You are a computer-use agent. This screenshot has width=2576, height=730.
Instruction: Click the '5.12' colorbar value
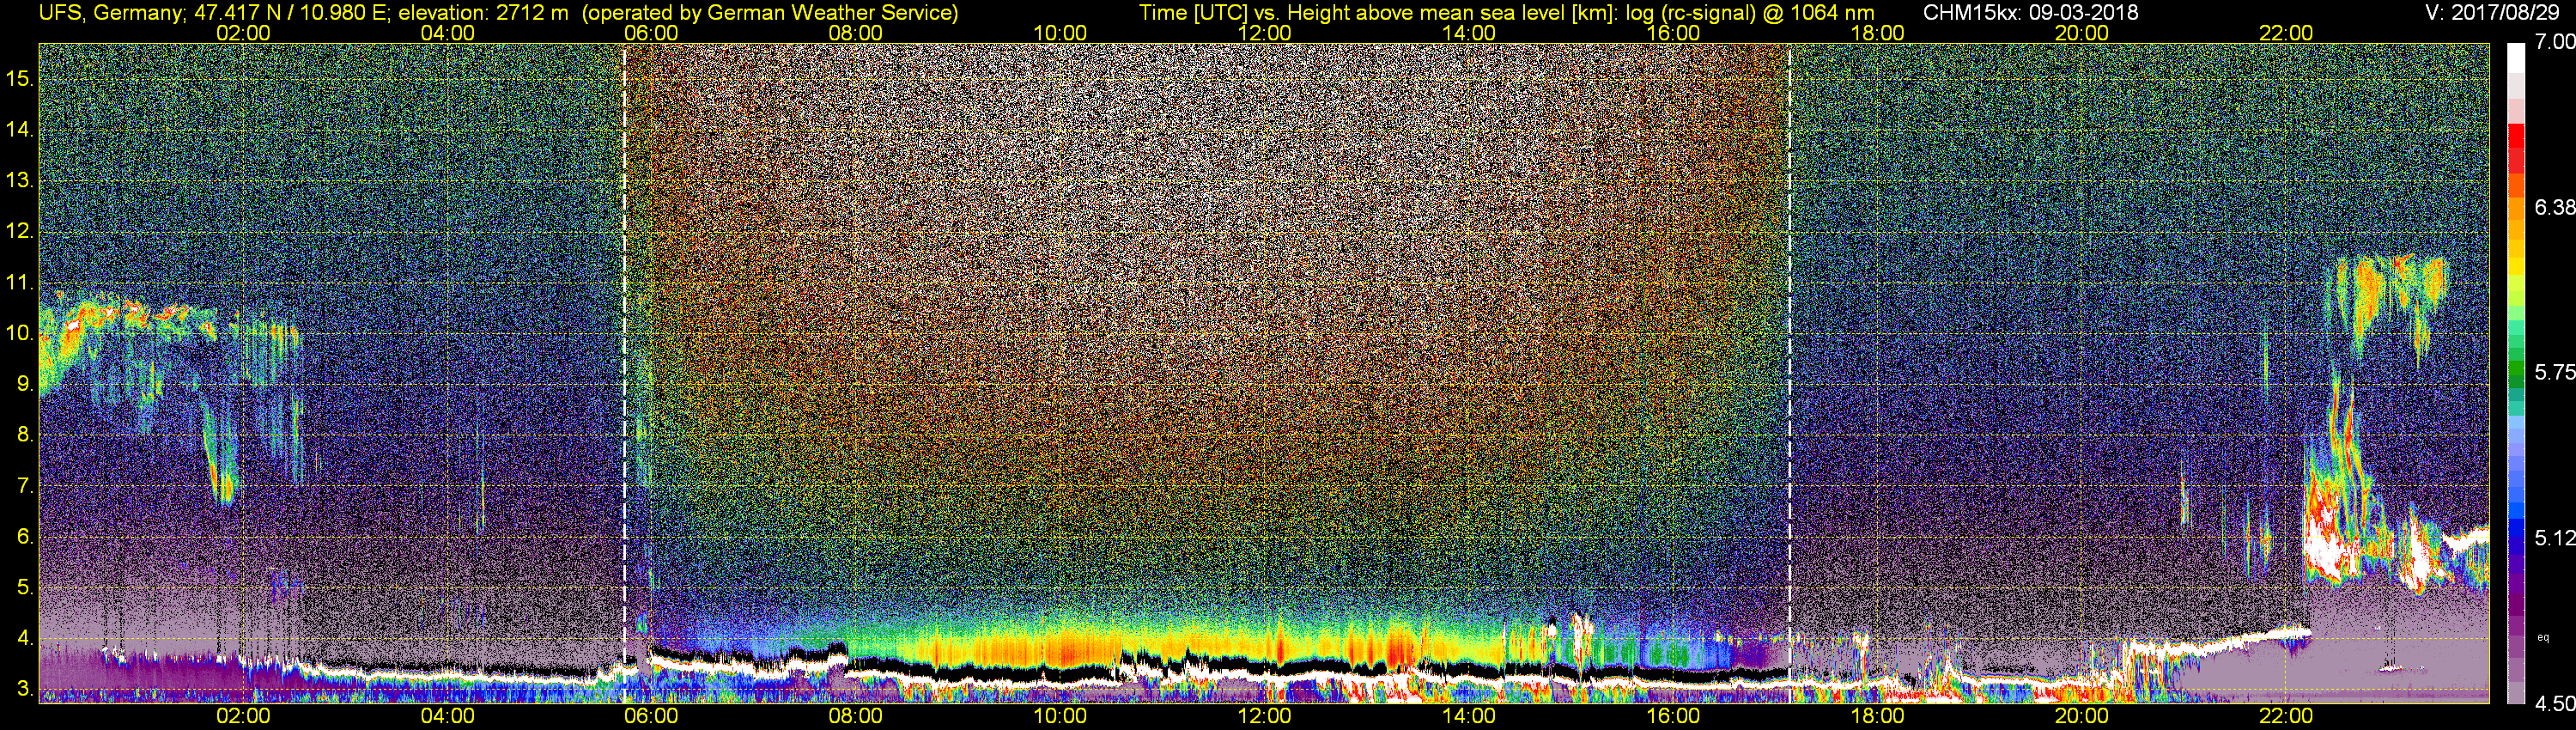click(2555, 538)
